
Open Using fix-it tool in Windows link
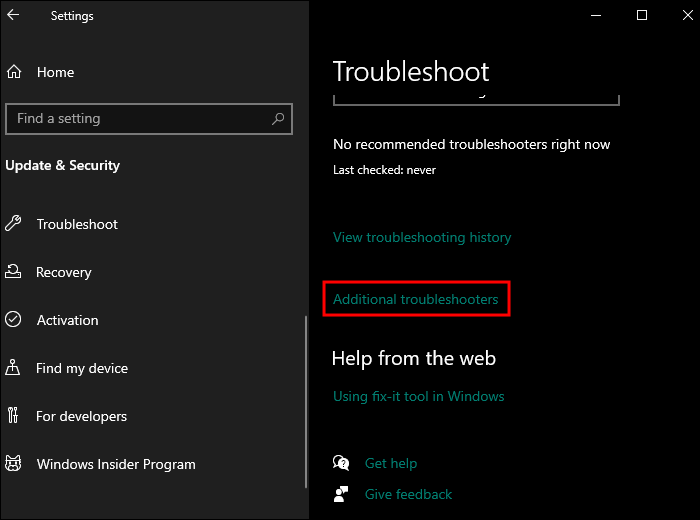tap(418, 396)
